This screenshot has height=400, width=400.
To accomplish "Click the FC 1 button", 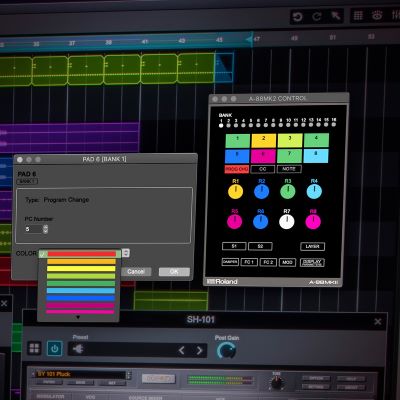I will 249,262.
